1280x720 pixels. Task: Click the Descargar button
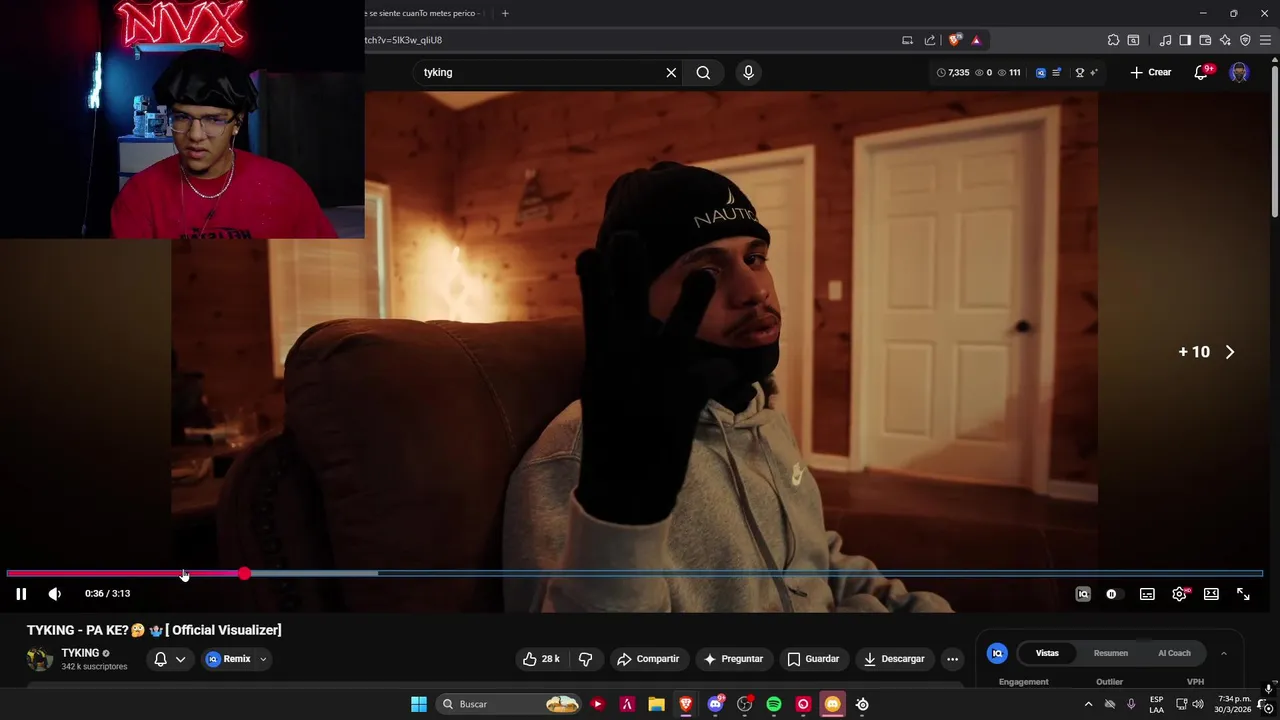click(x=894, y=659)
